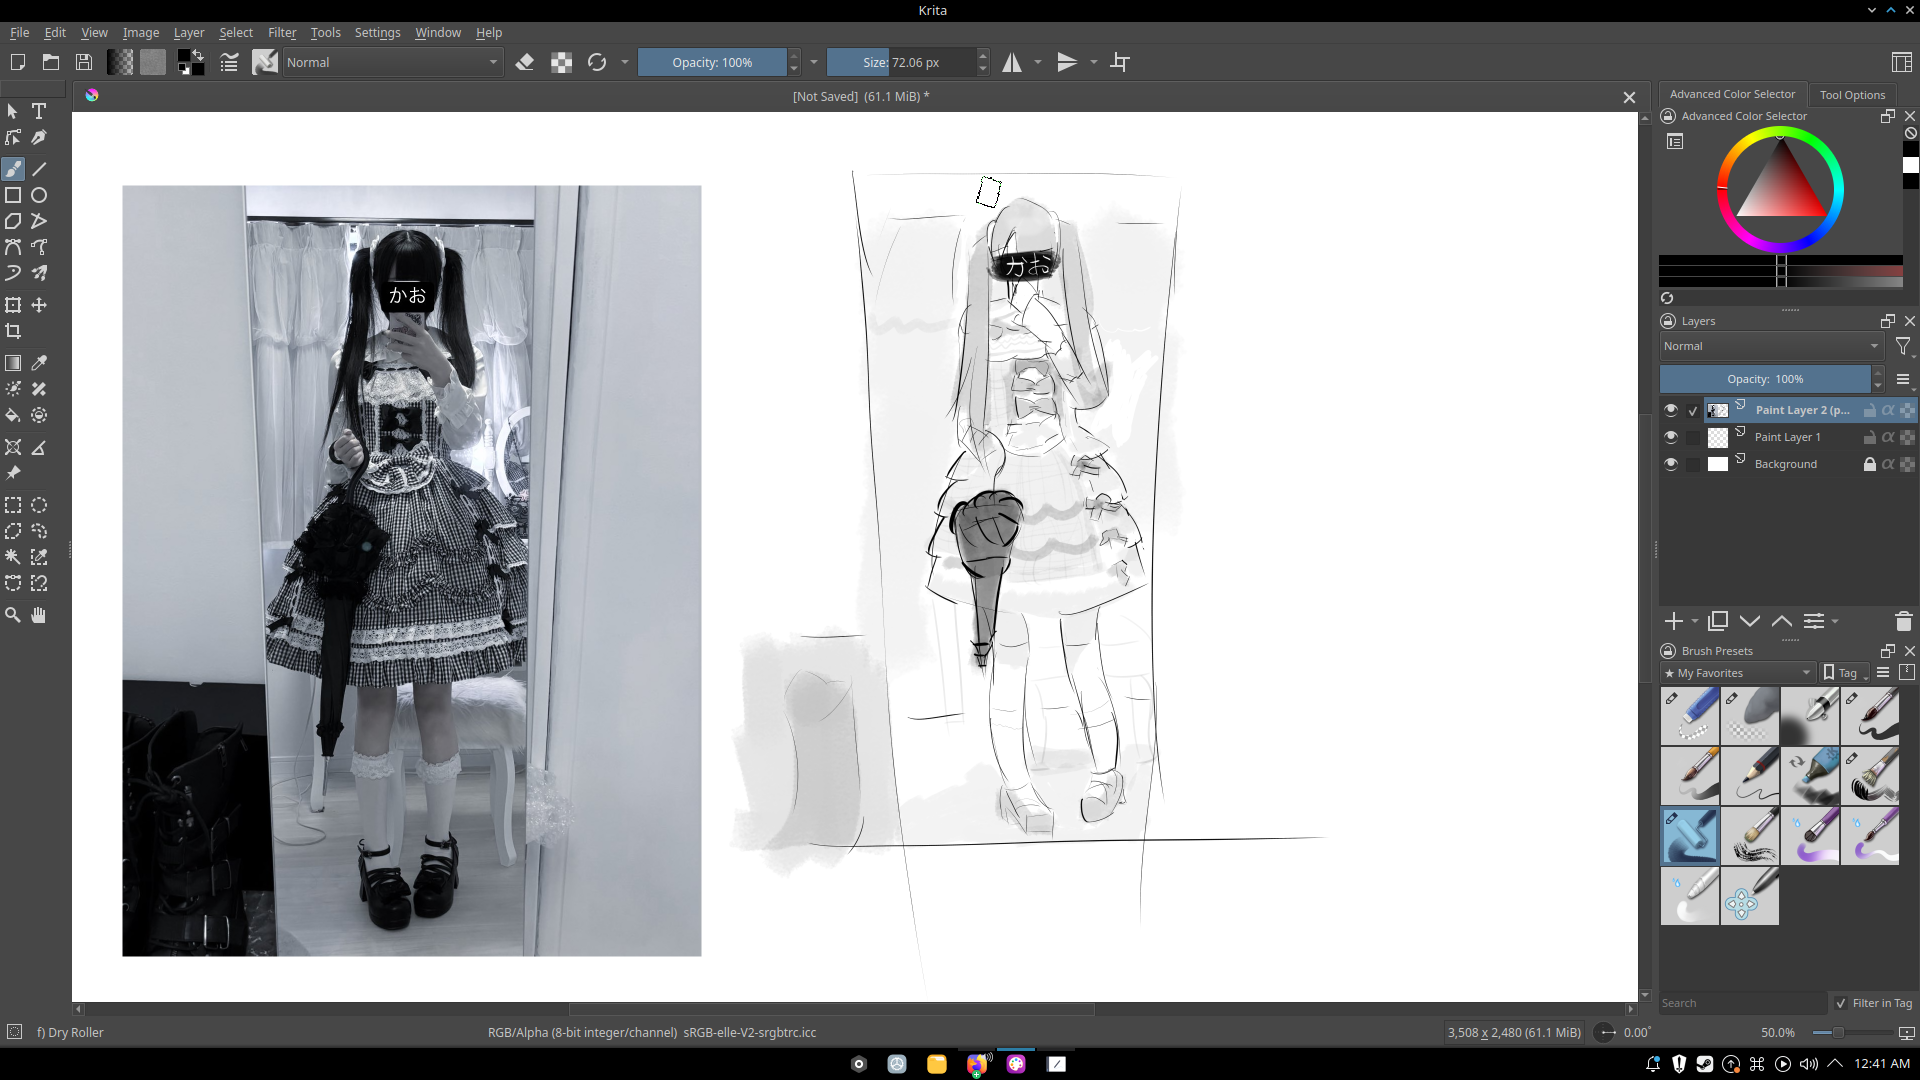The height and width of the screenshot is (1080, 1920).
Task: Switch to Tool Options tab
Action: pos(1852,94)
